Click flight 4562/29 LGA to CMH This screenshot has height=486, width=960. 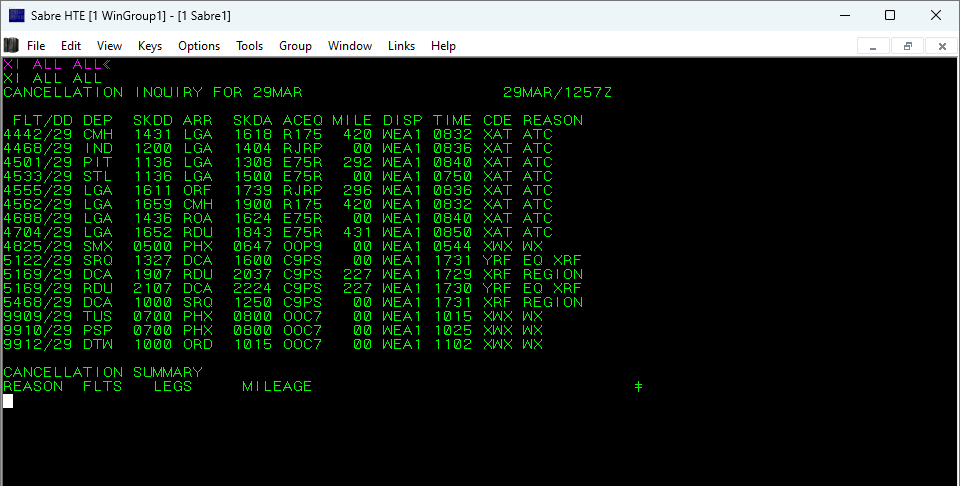pyautogui.click(x=278, y=204)
